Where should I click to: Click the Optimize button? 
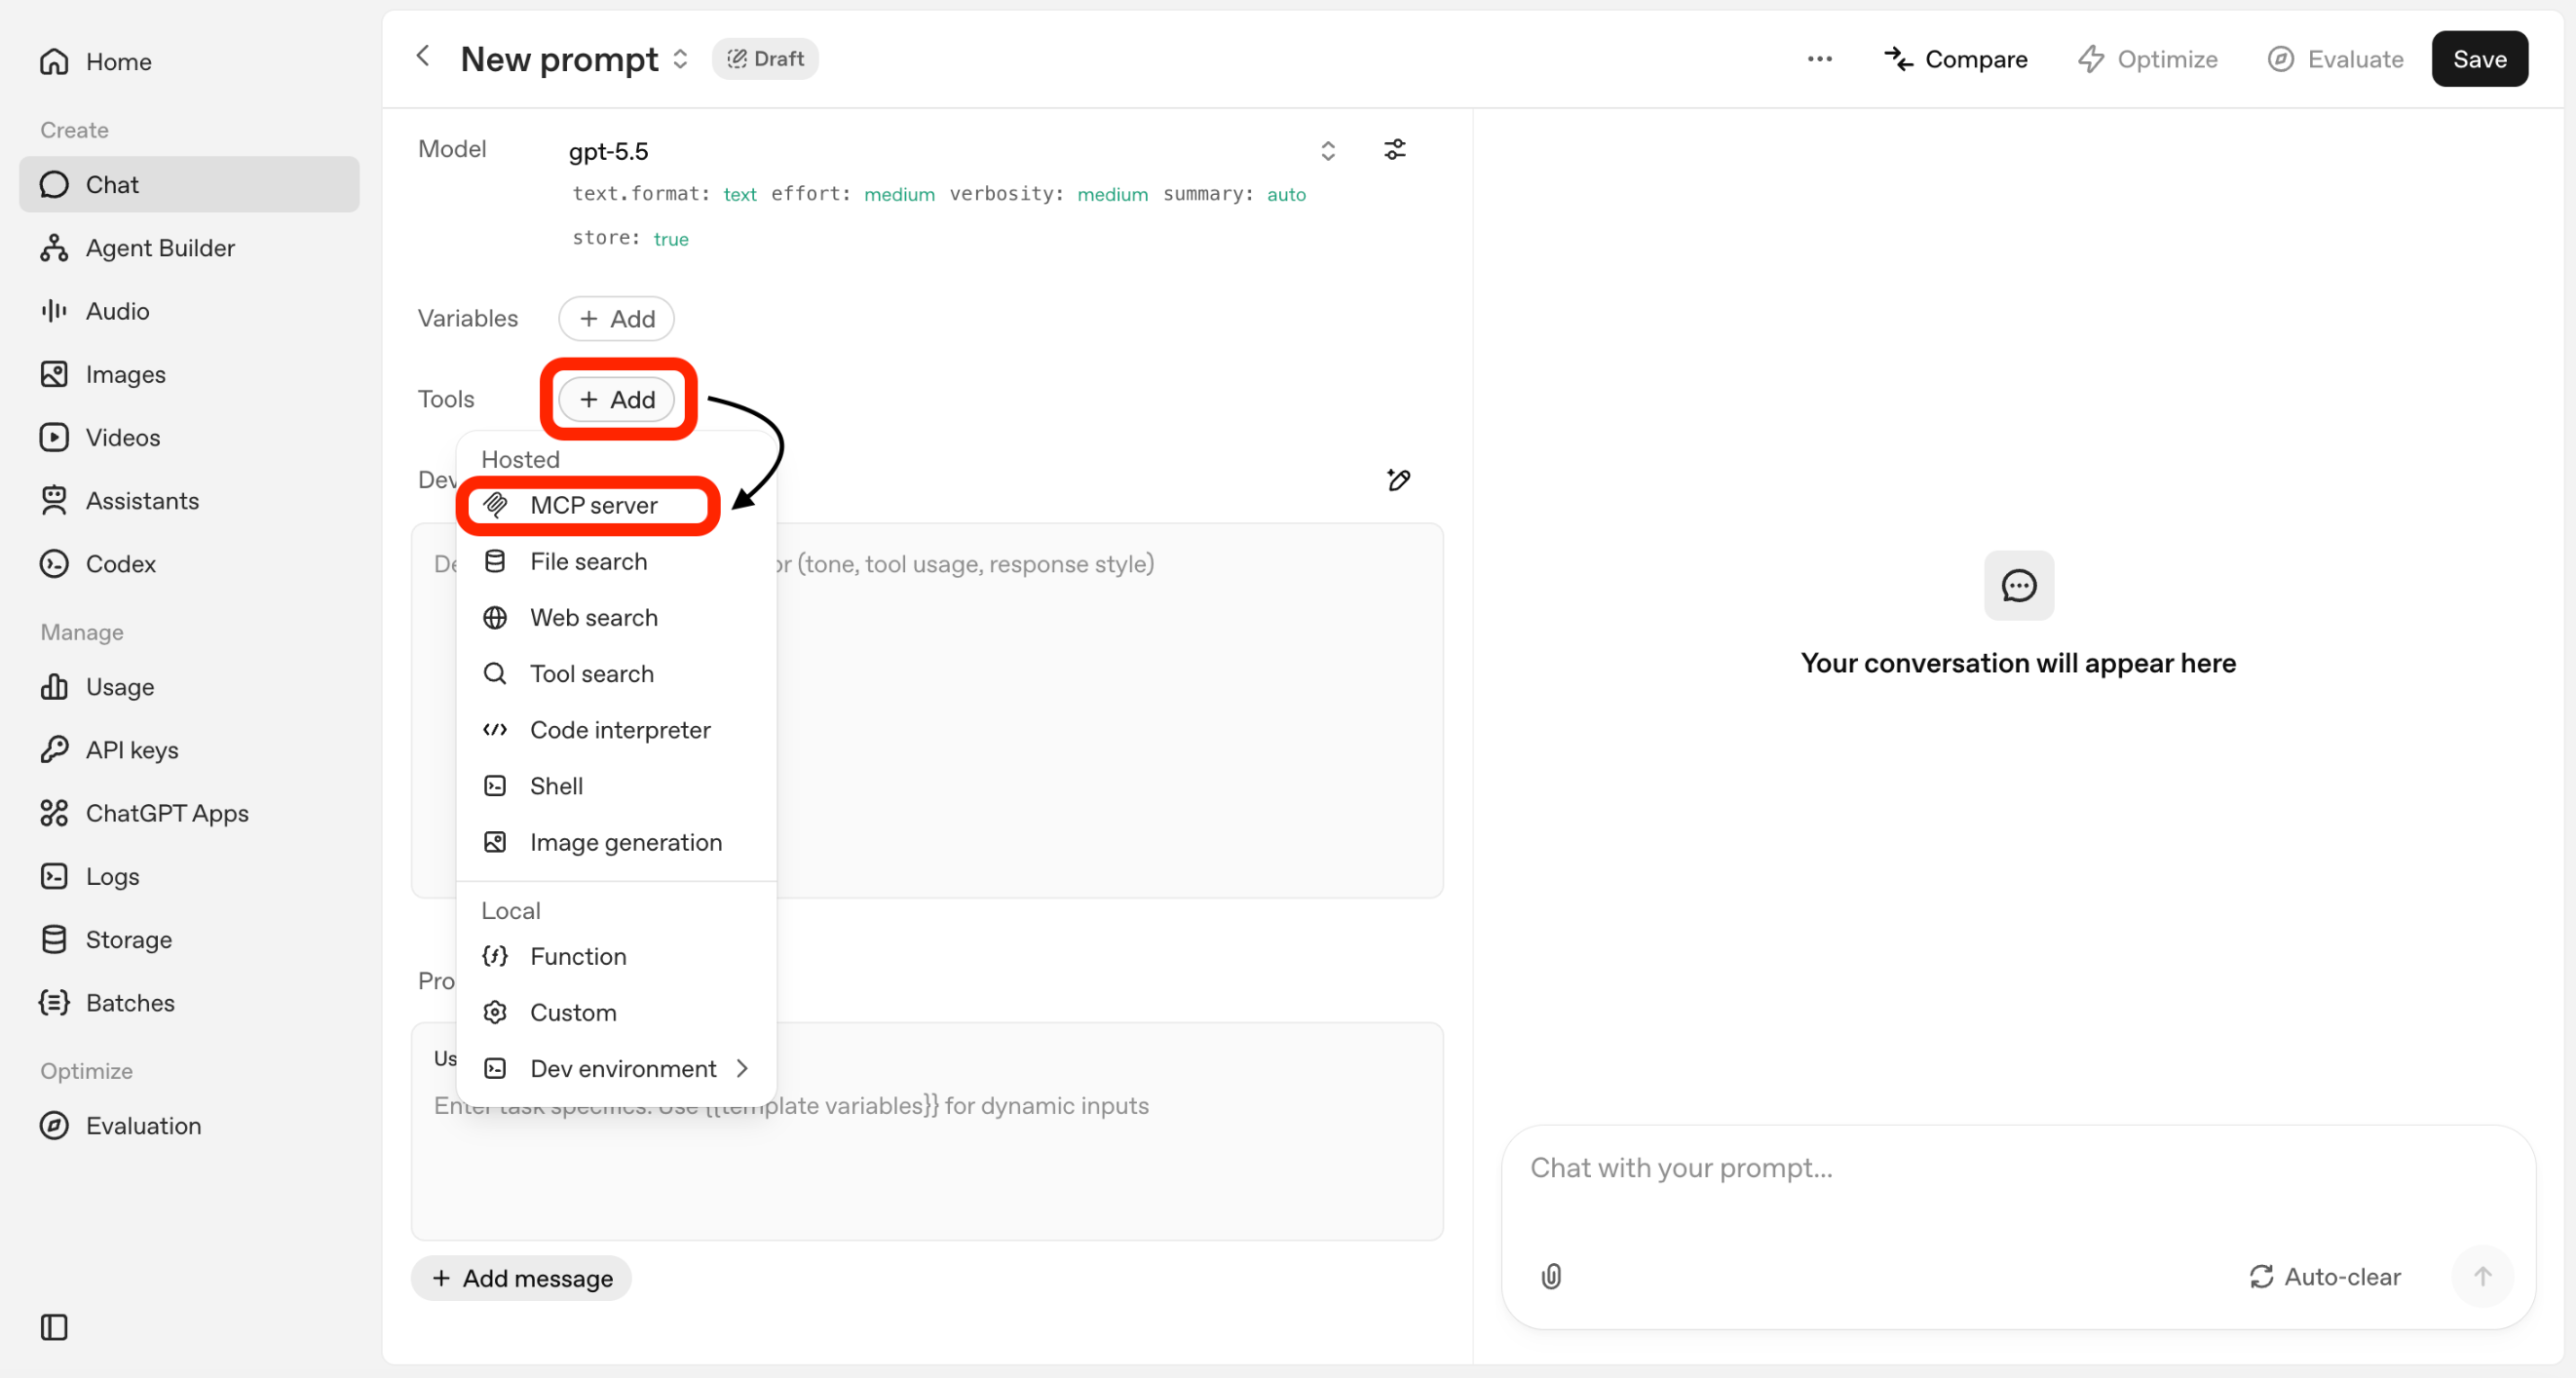click(x=2148, y=59)
